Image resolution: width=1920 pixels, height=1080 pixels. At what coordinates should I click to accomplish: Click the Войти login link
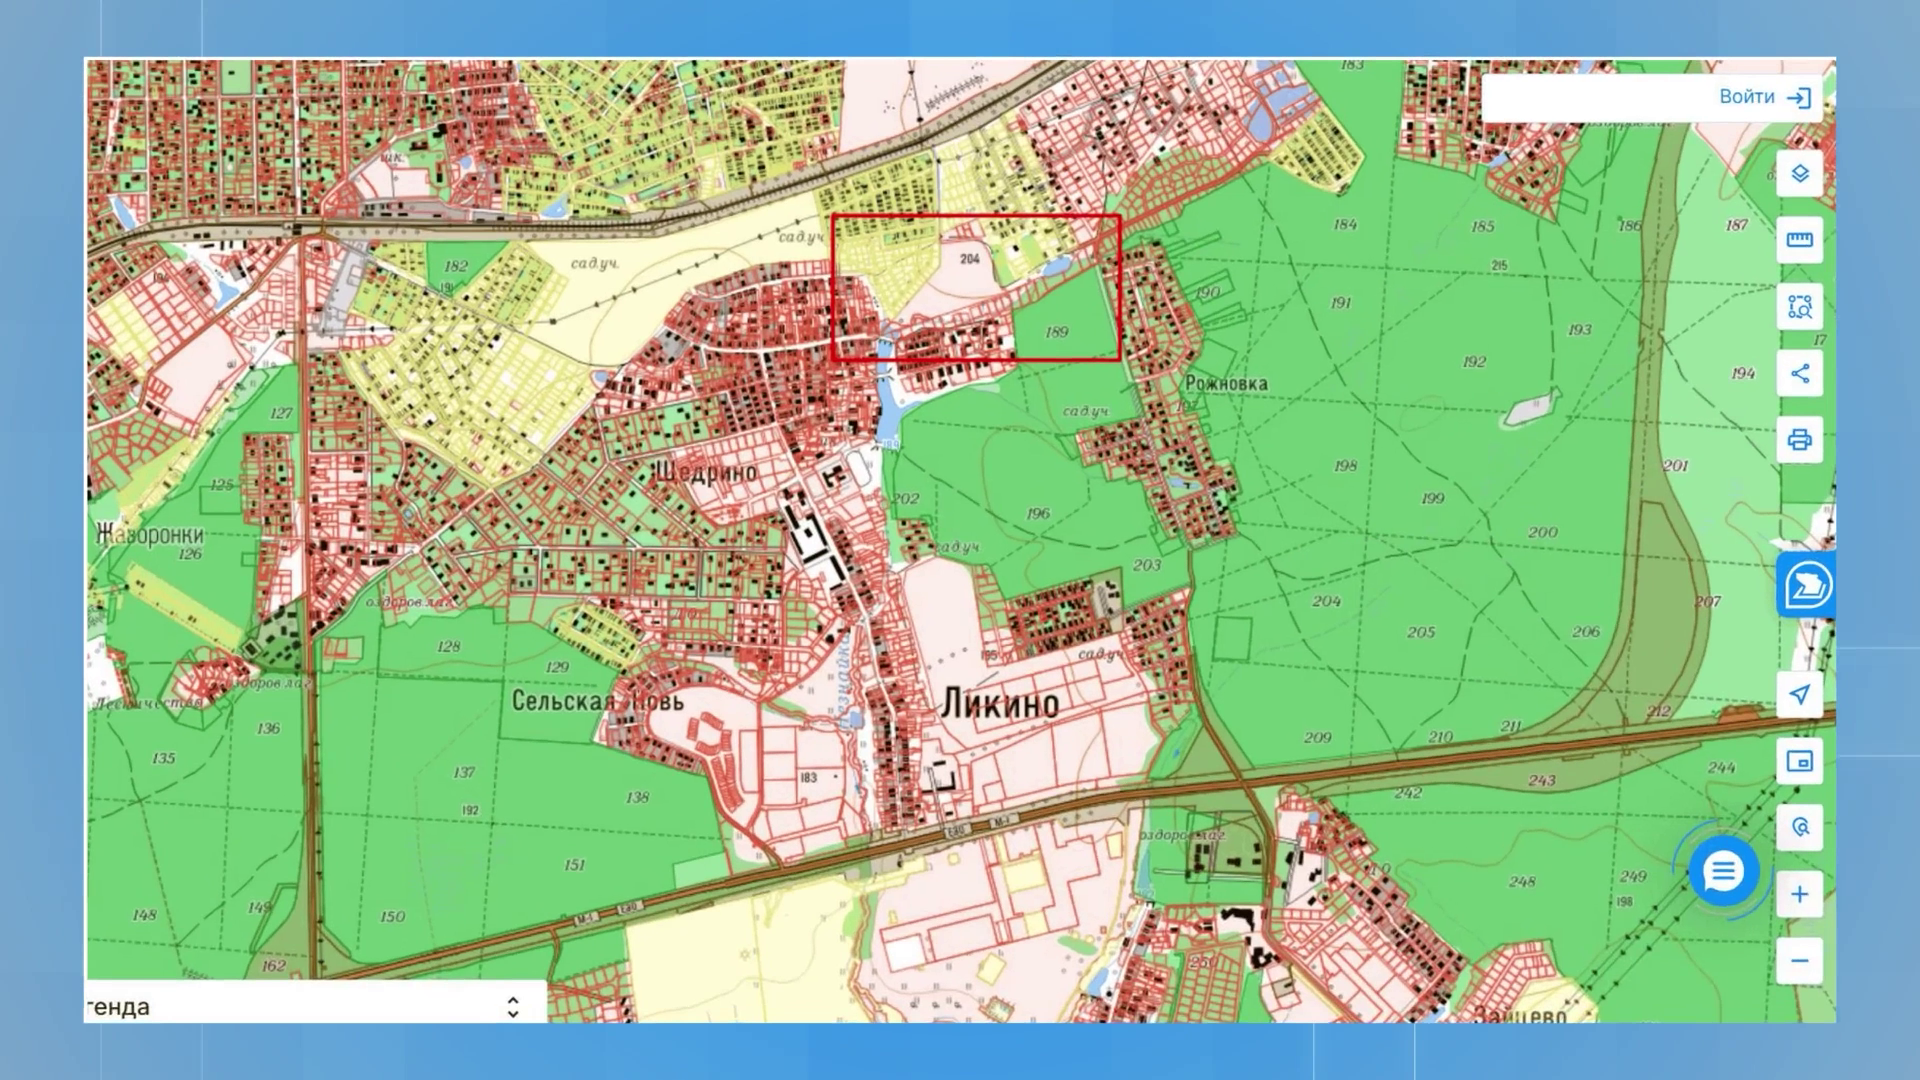coord(1746,97)
